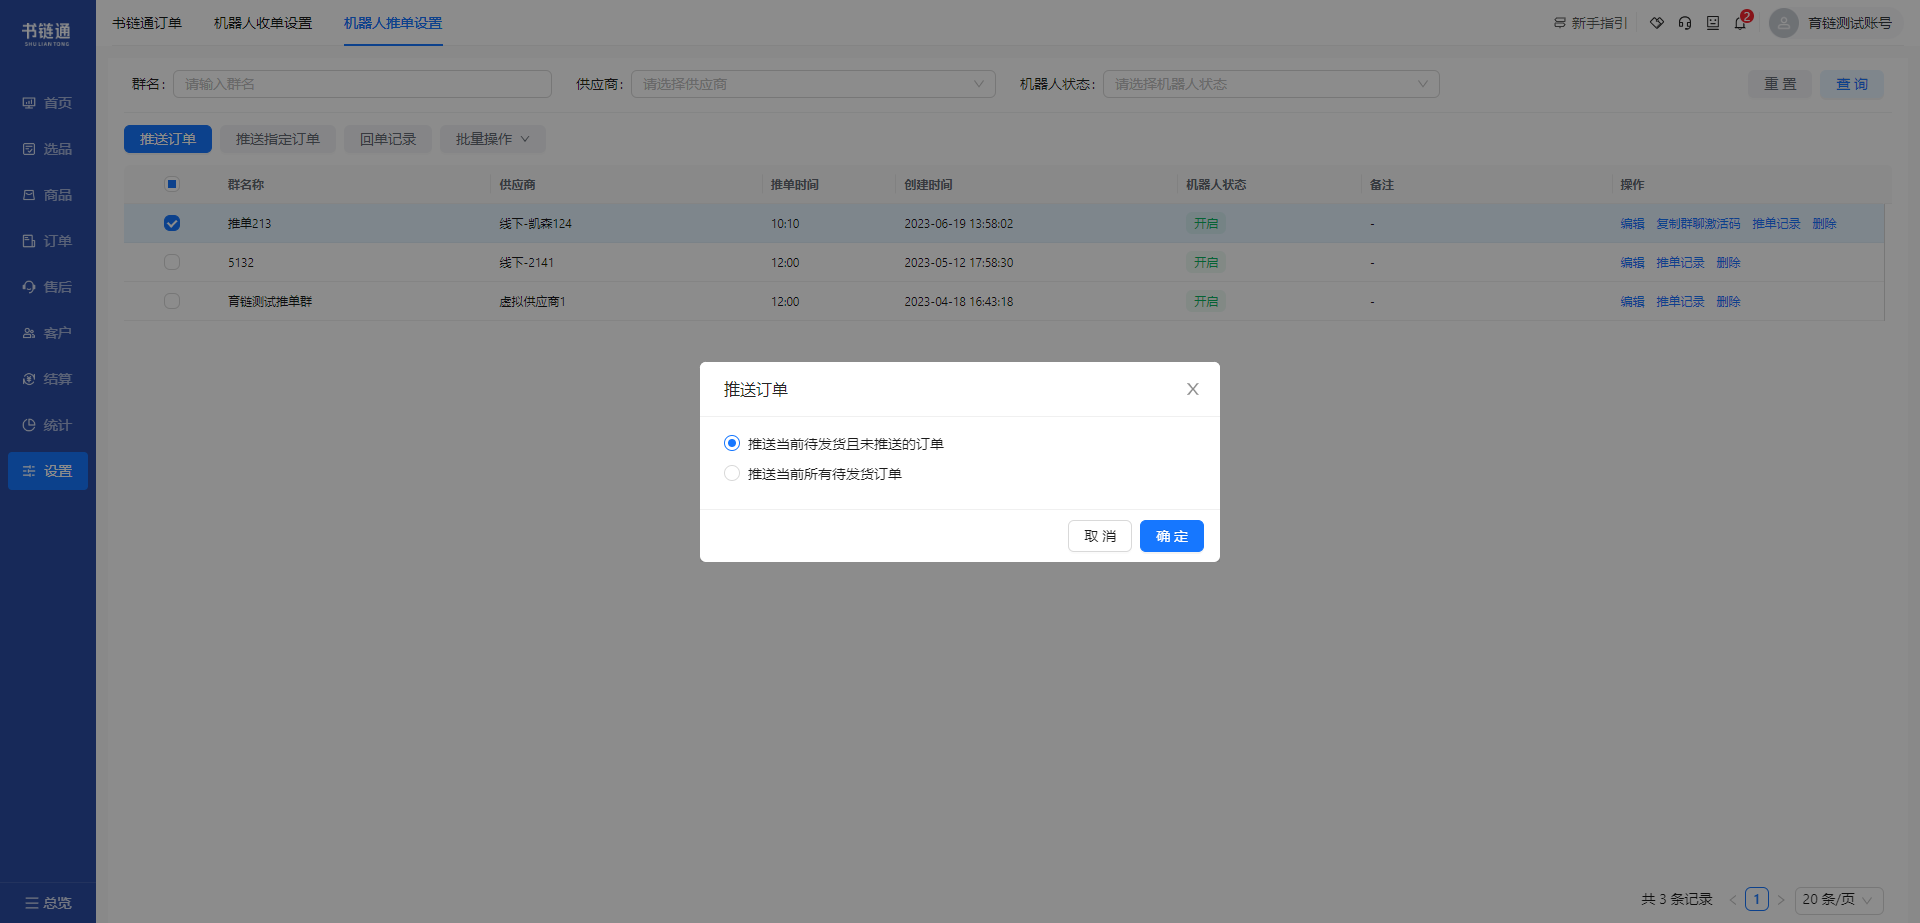Switch to 书链通订单 tab
Screen dimensions: 1920x923
(147, 23)
